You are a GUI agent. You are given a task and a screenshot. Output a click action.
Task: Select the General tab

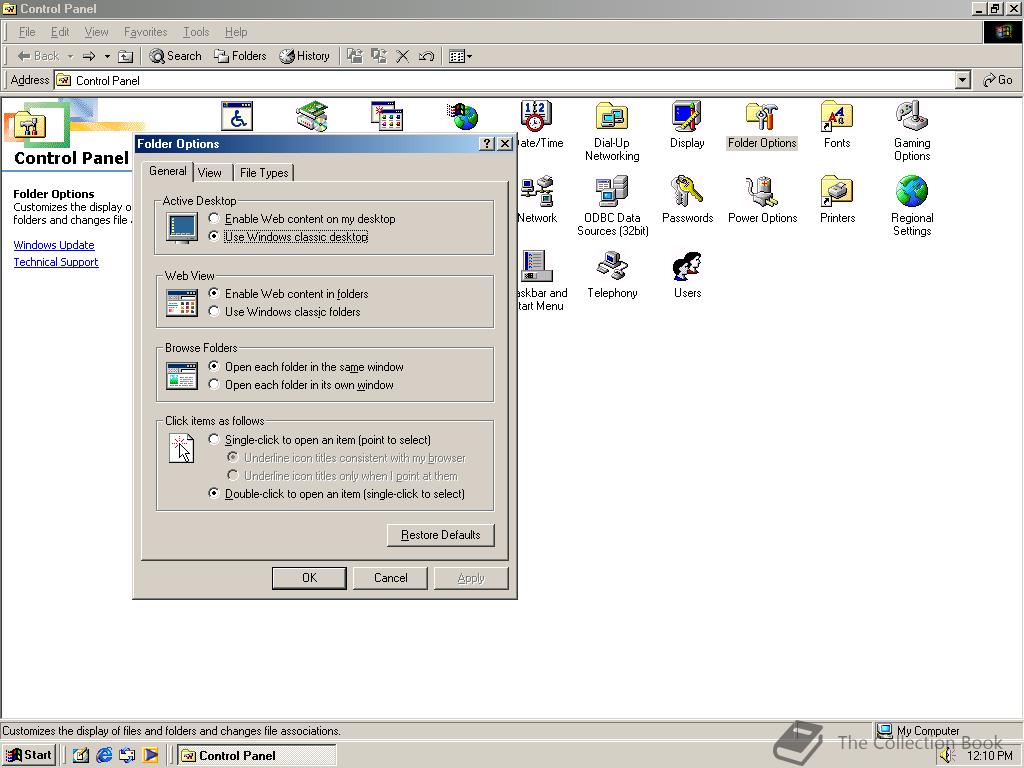(x=167, y=170)
